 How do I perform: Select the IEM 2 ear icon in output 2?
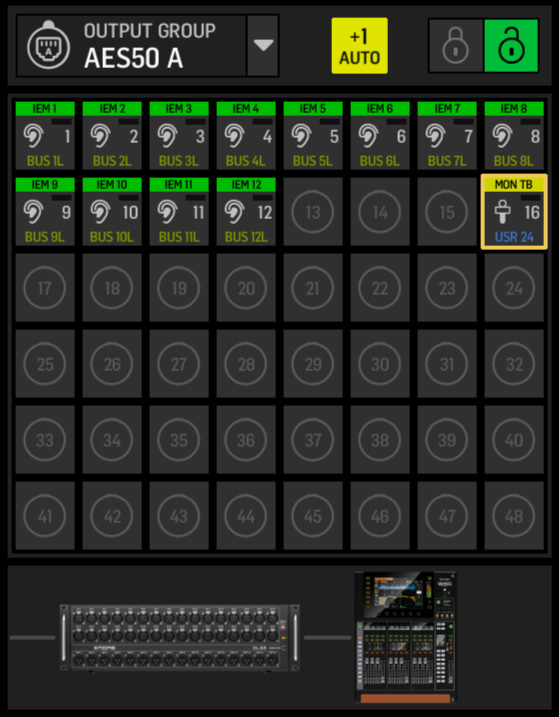[100, 136]
